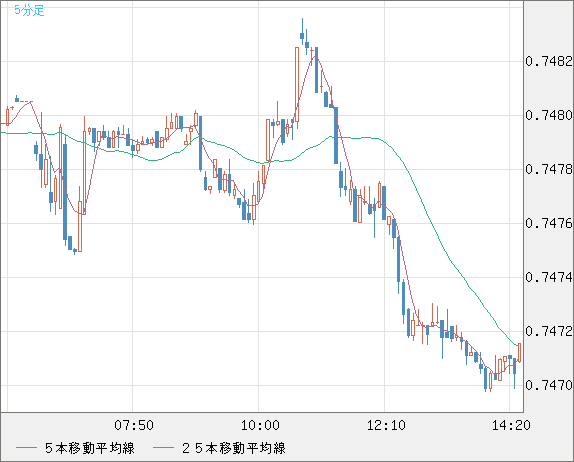Click the 5分足 timeframe label
The image size is (574, 462).
pos(29,10)
